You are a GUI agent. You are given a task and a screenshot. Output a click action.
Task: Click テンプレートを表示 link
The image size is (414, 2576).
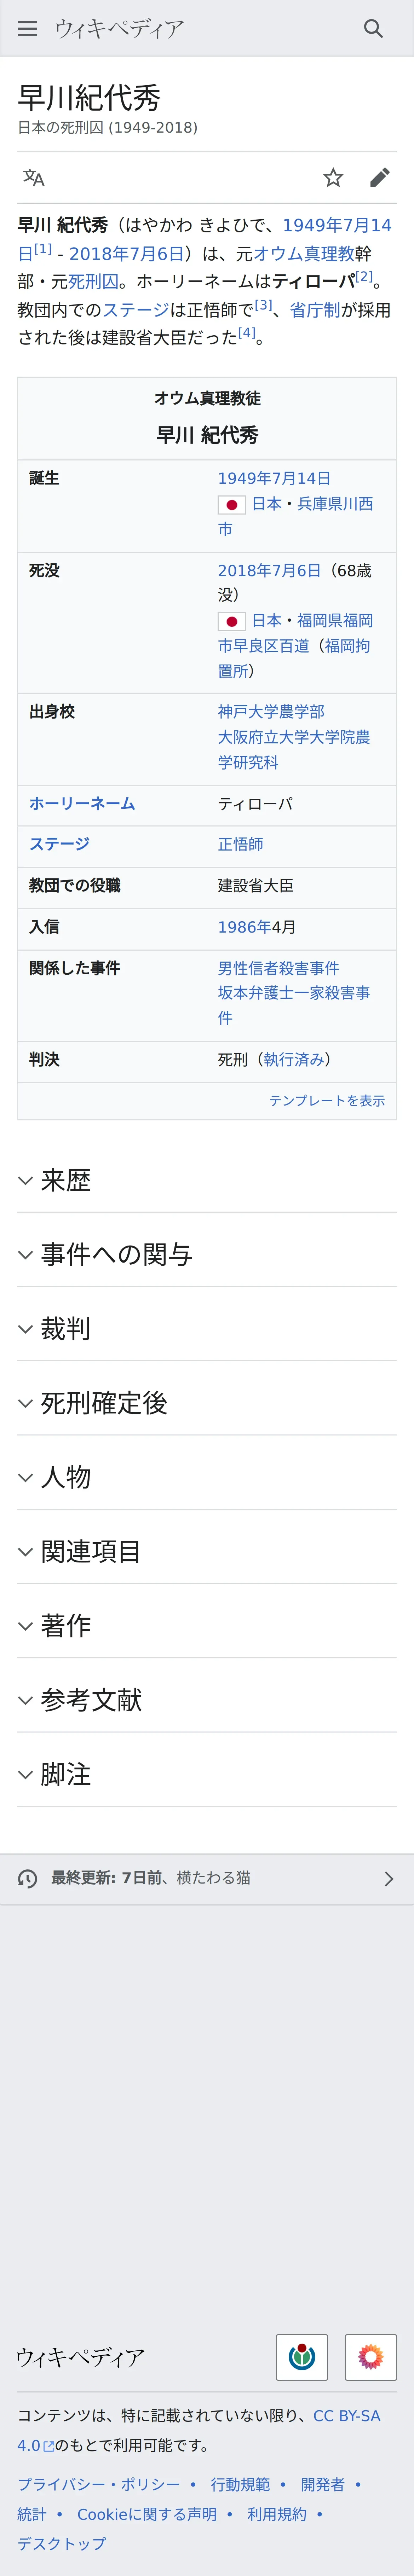click(327, 1100)
